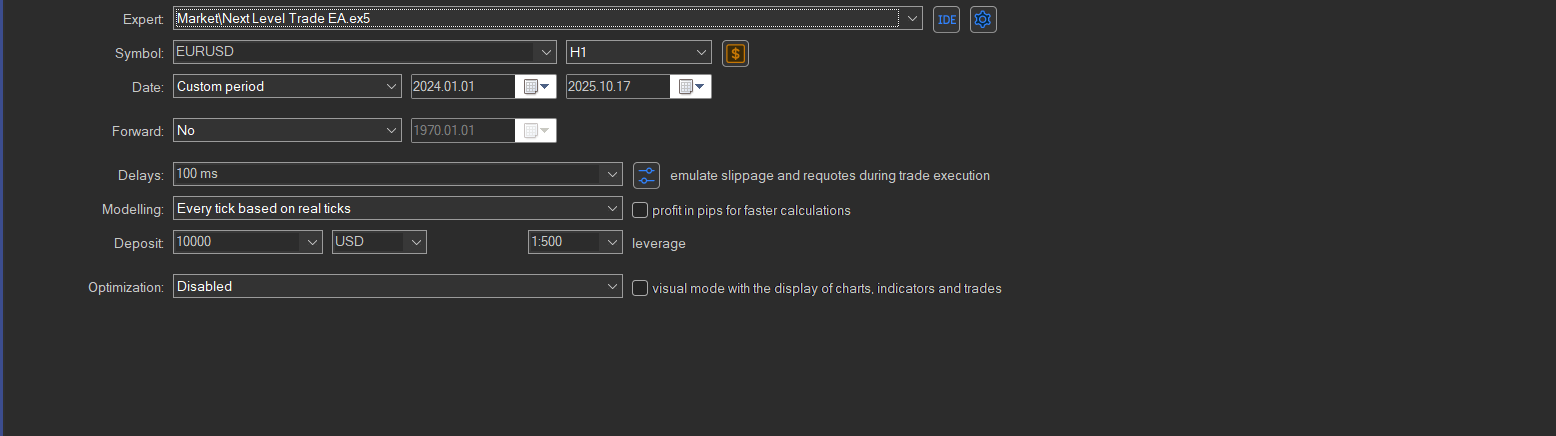This screenshot has height=436, width=1556.
Task: Open expert settings gear icon
Action: [x=984, y=19]
